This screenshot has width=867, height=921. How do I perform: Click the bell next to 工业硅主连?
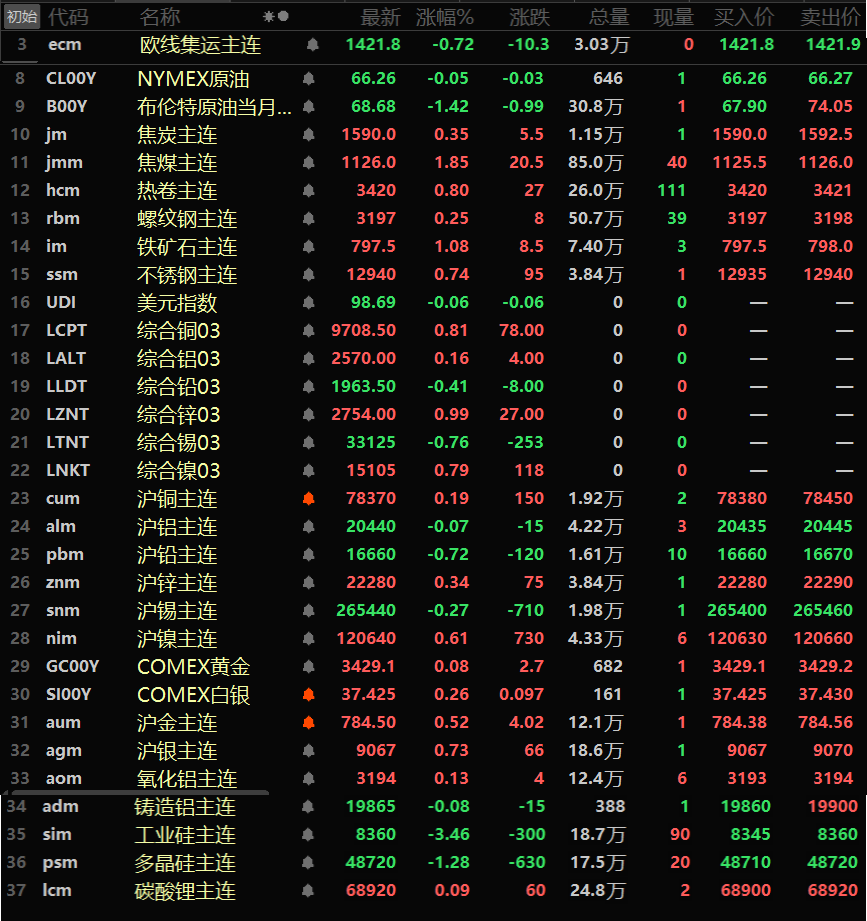click(308, 834)
